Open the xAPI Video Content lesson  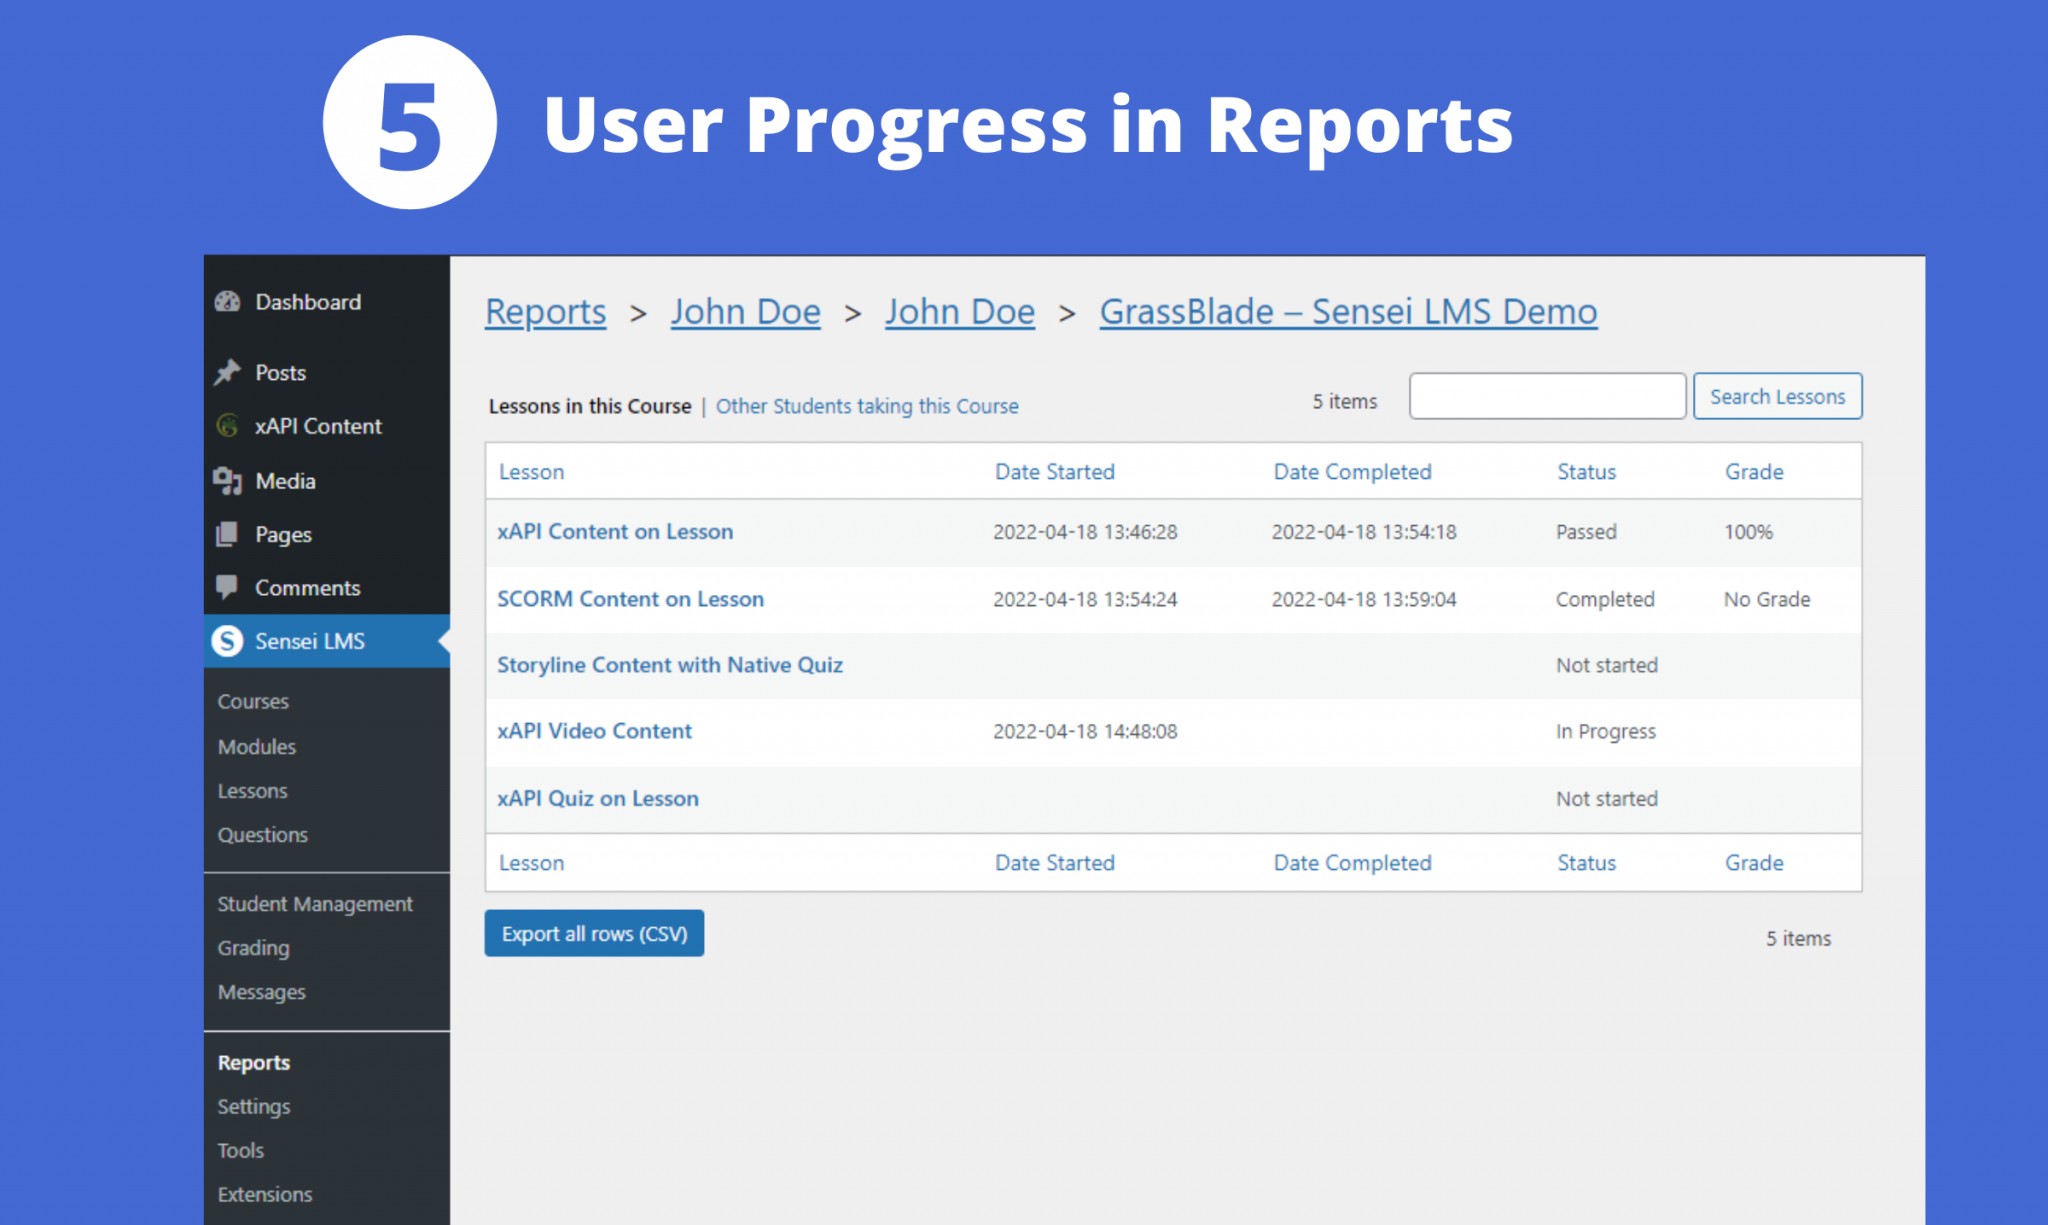point(594,731)
